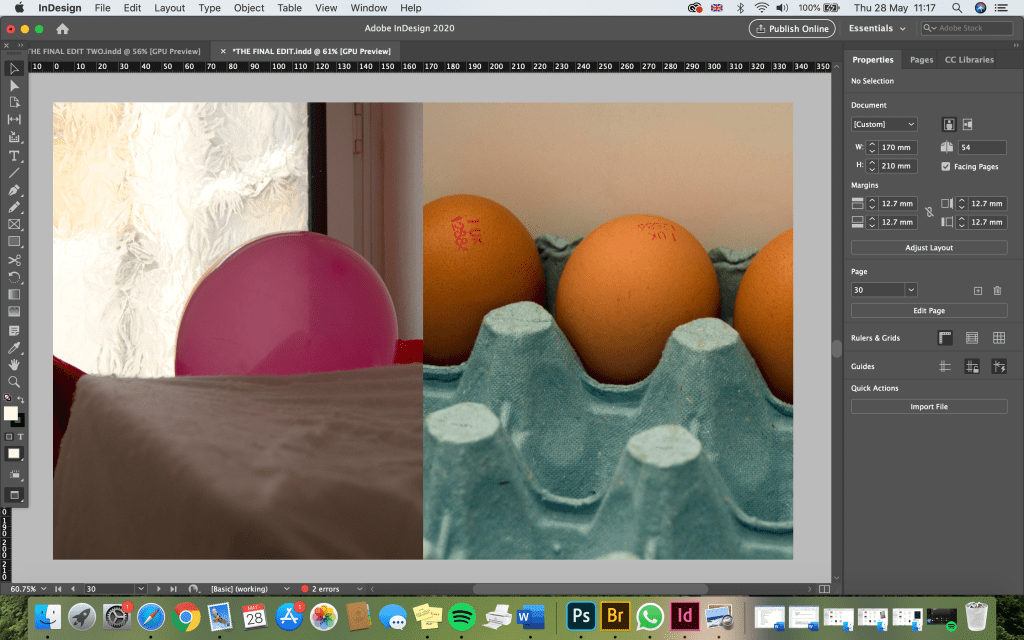Activate the Hand tool

(x=14, y=364)
